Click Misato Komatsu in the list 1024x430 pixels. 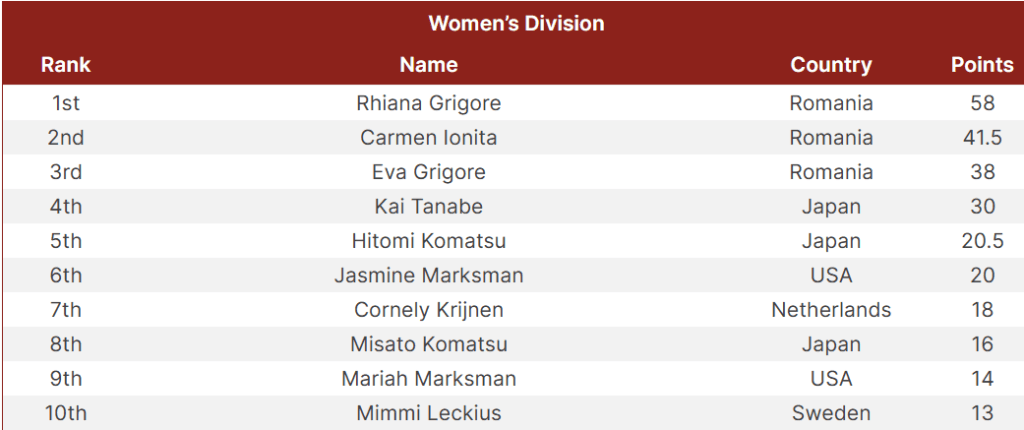coord(429,345)
